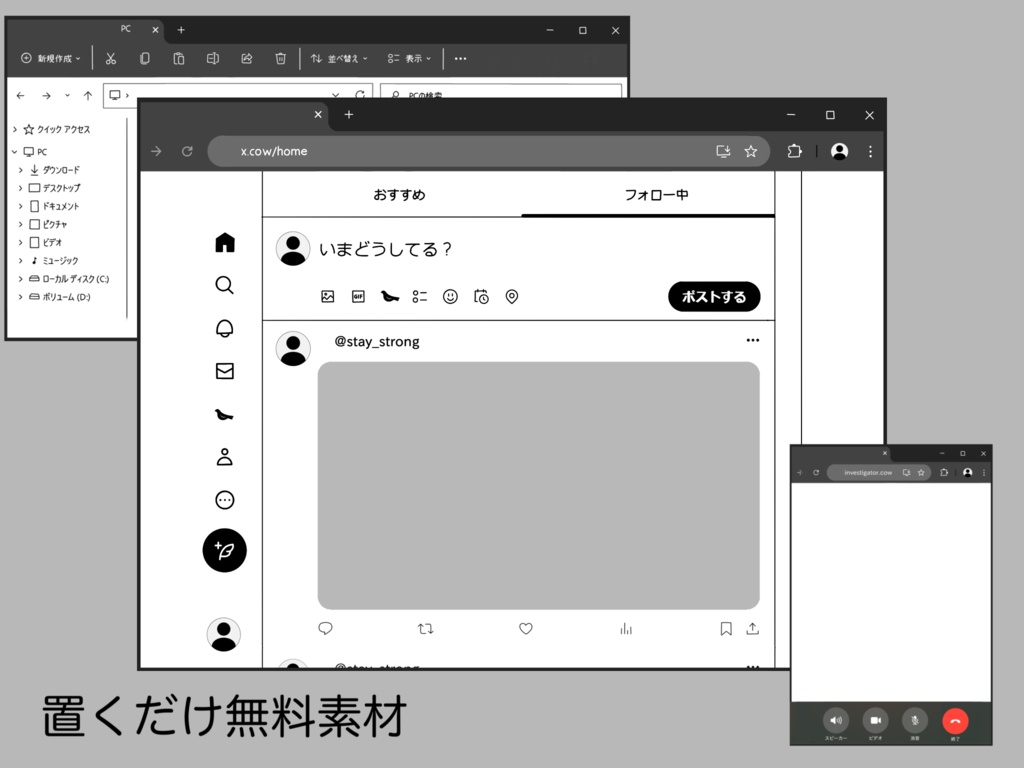Open the emoji picker
This screenshot has height=768, width=1024.
(450, 296)
